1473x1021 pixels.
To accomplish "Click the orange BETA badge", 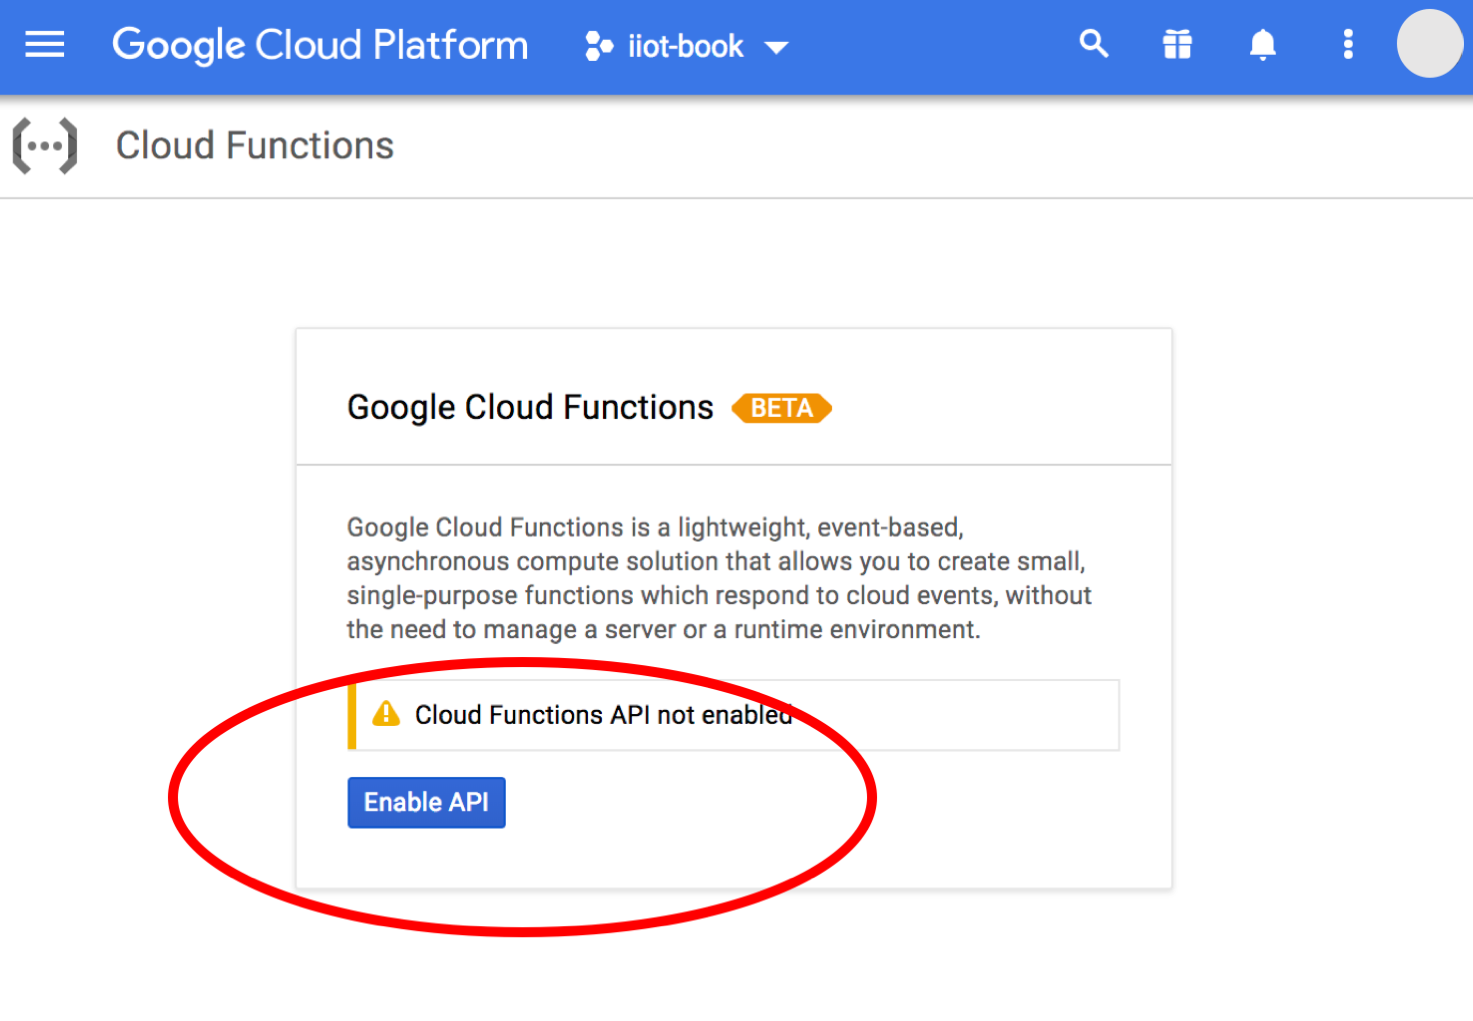I will (781, 409).
